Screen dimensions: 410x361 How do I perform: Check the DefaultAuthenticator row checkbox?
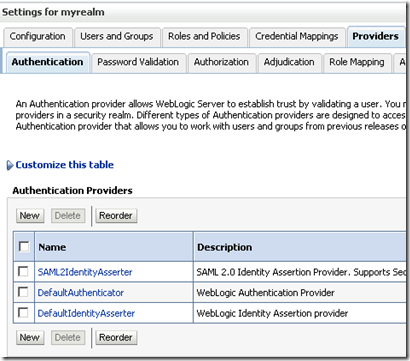coord(23,292)
